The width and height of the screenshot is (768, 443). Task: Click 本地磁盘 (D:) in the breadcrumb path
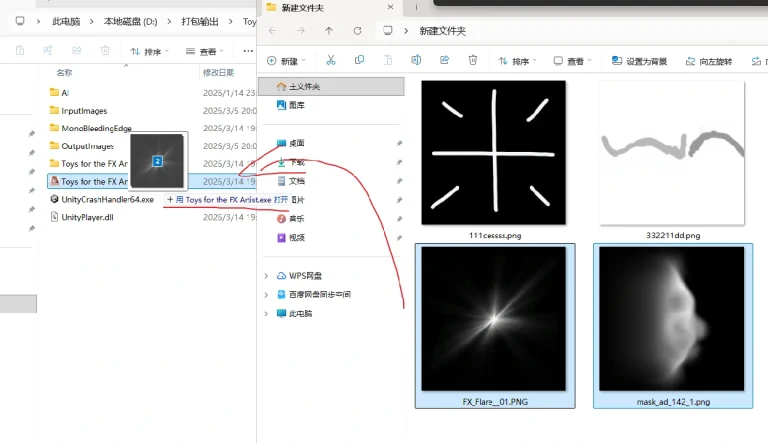(128, 21)
